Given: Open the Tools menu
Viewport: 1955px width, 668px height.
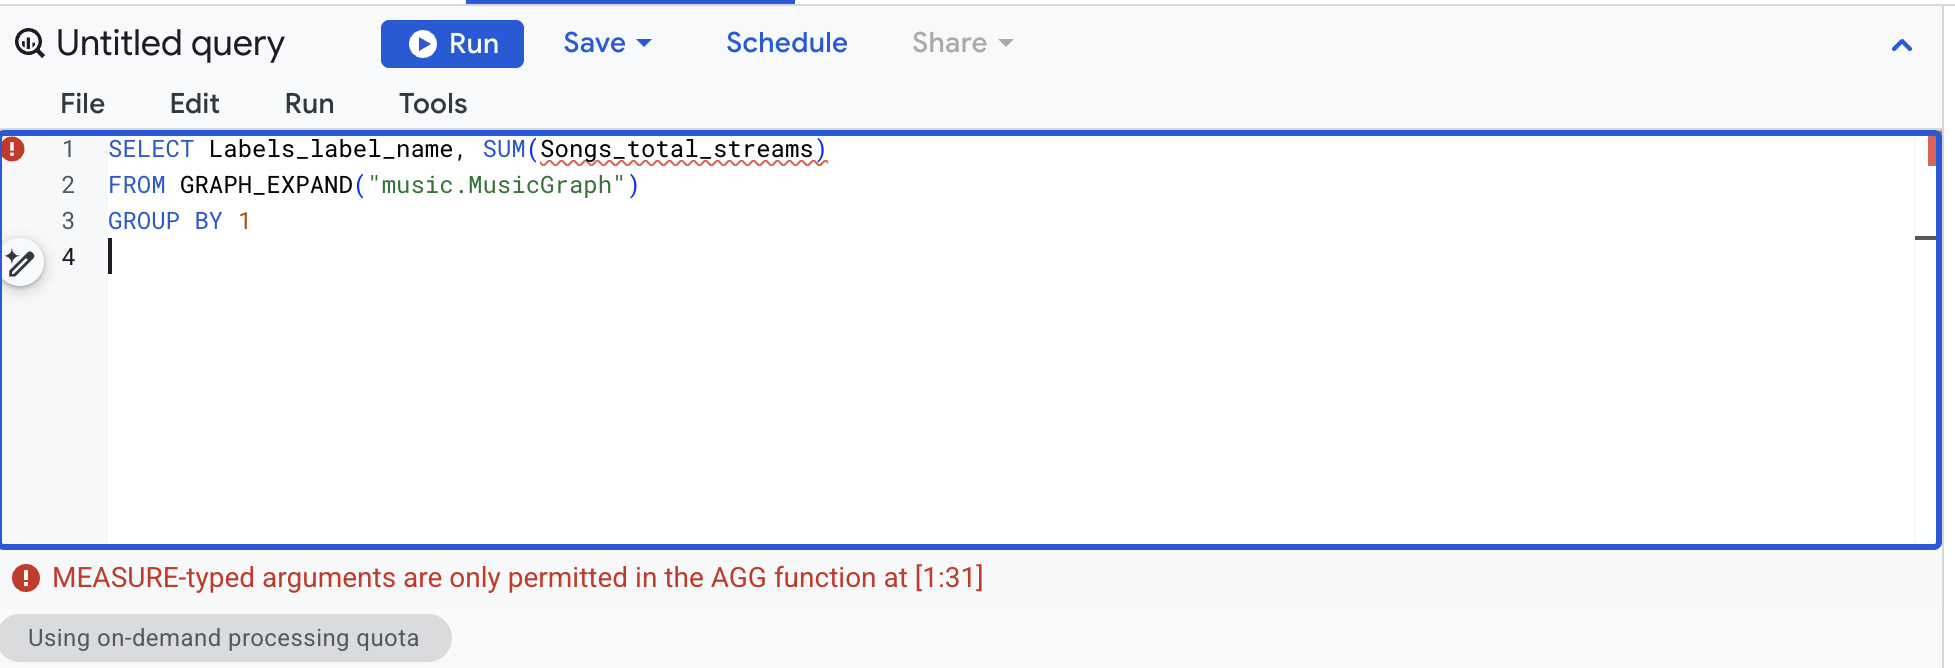Looking at the screenshot, I should click(x=433, y=104).
